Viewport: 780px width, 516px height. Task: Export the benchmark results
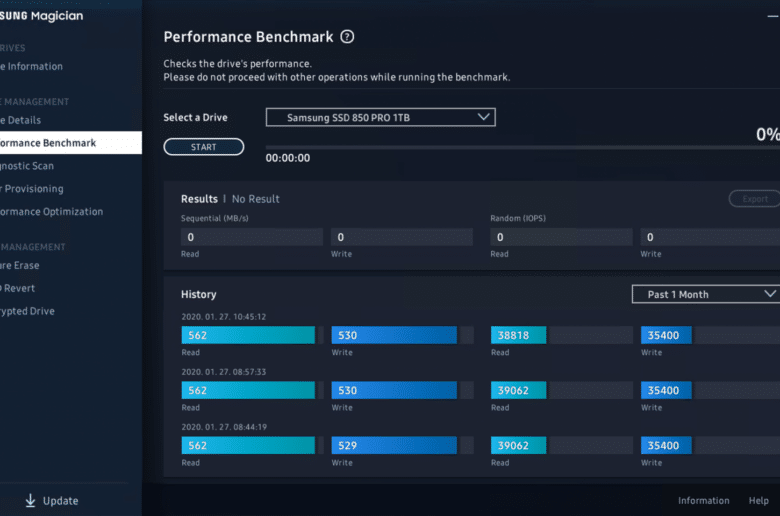coord(755,199)
